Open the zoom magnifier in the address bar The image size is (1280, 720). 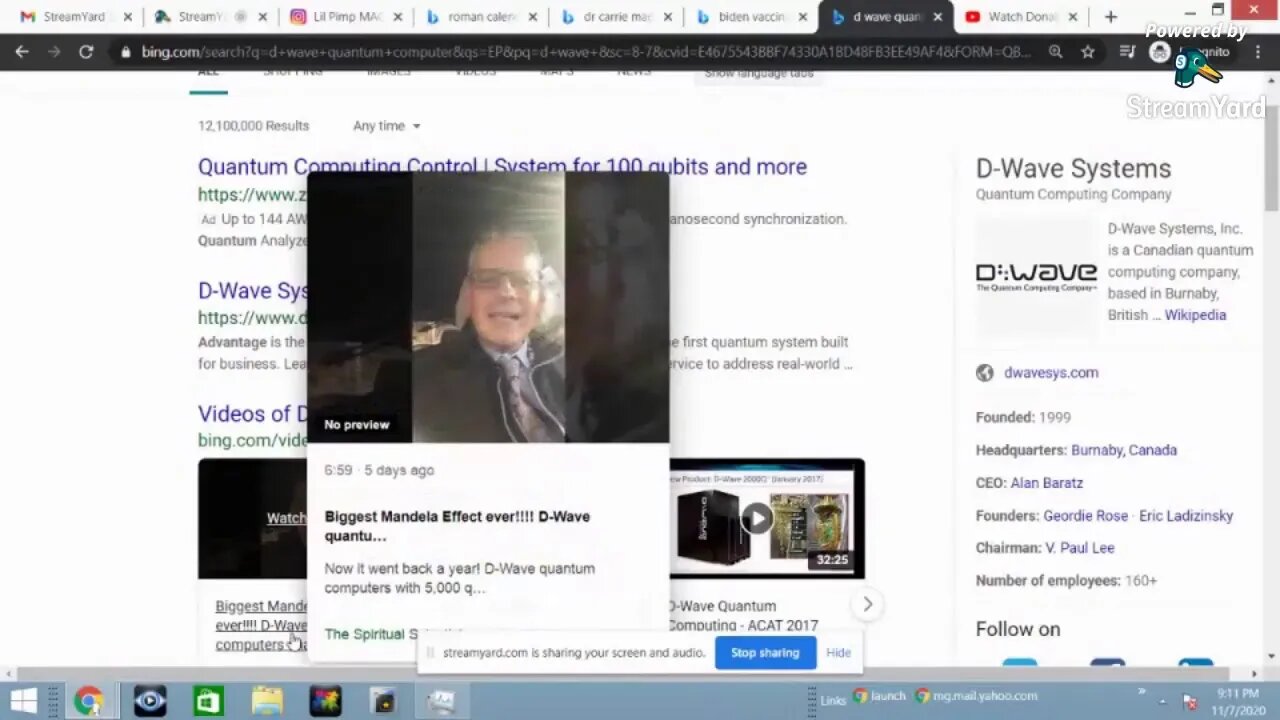click(1056, 52)
